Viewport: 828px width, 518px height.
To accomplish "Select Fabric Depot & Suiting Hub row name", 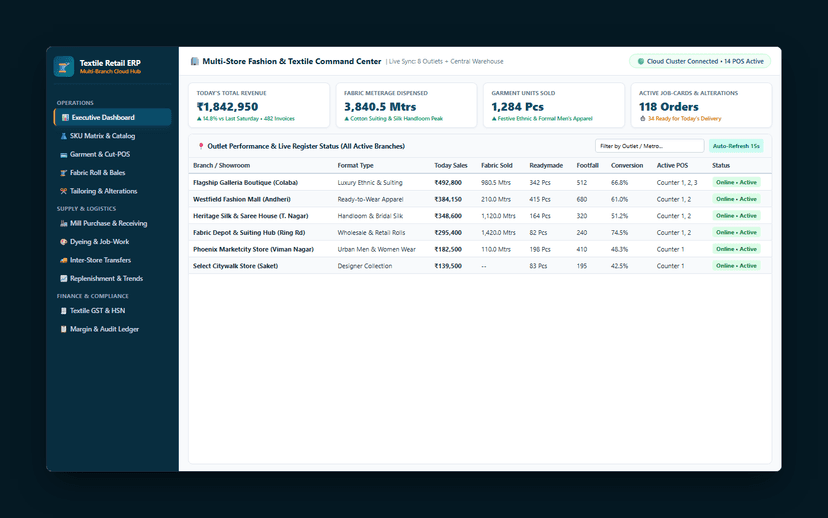I will (x=249, y=233).
